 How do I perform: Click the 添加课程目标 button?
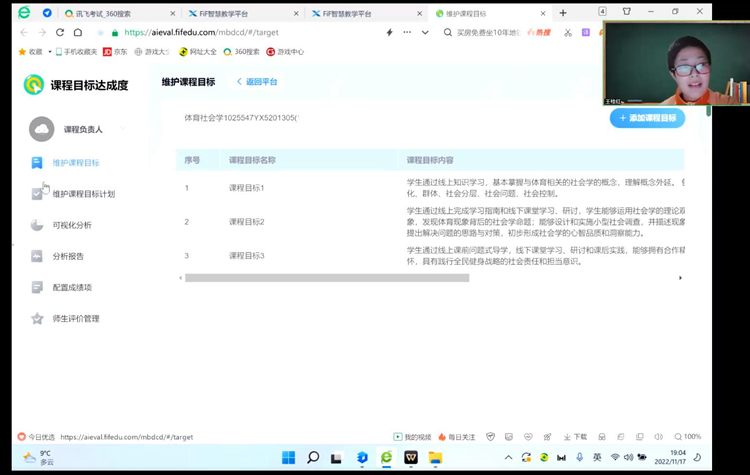[x=647, y=118]
